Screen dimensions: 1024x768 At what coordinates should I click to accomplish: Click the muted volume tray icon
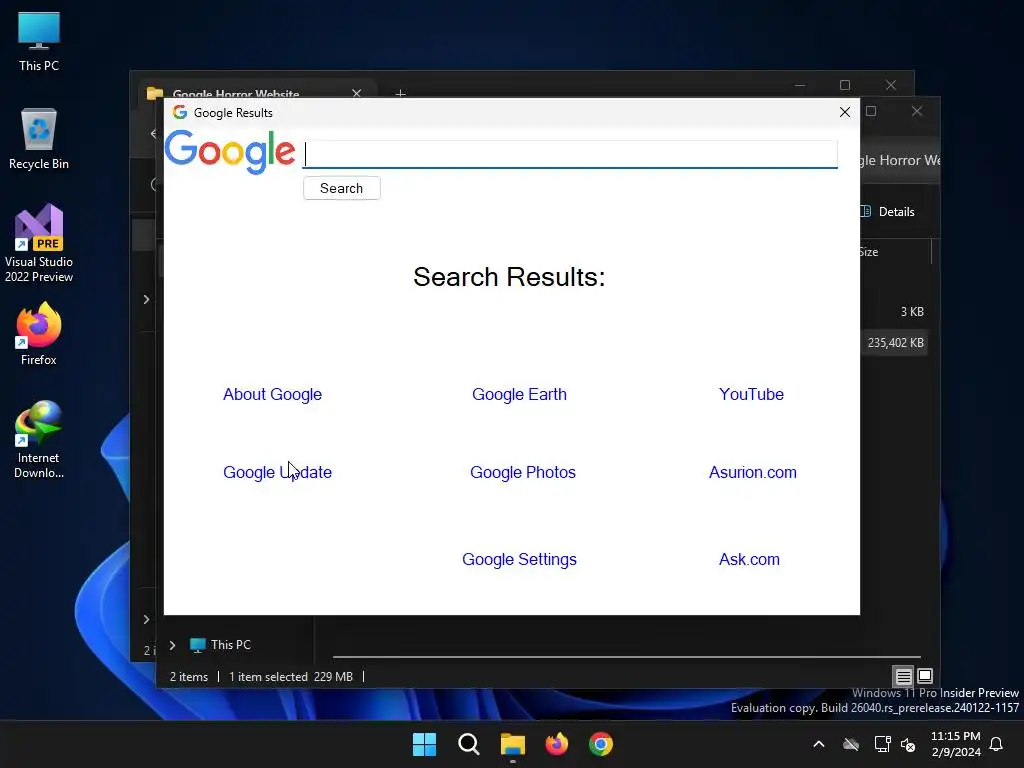[x=908, y=744]
